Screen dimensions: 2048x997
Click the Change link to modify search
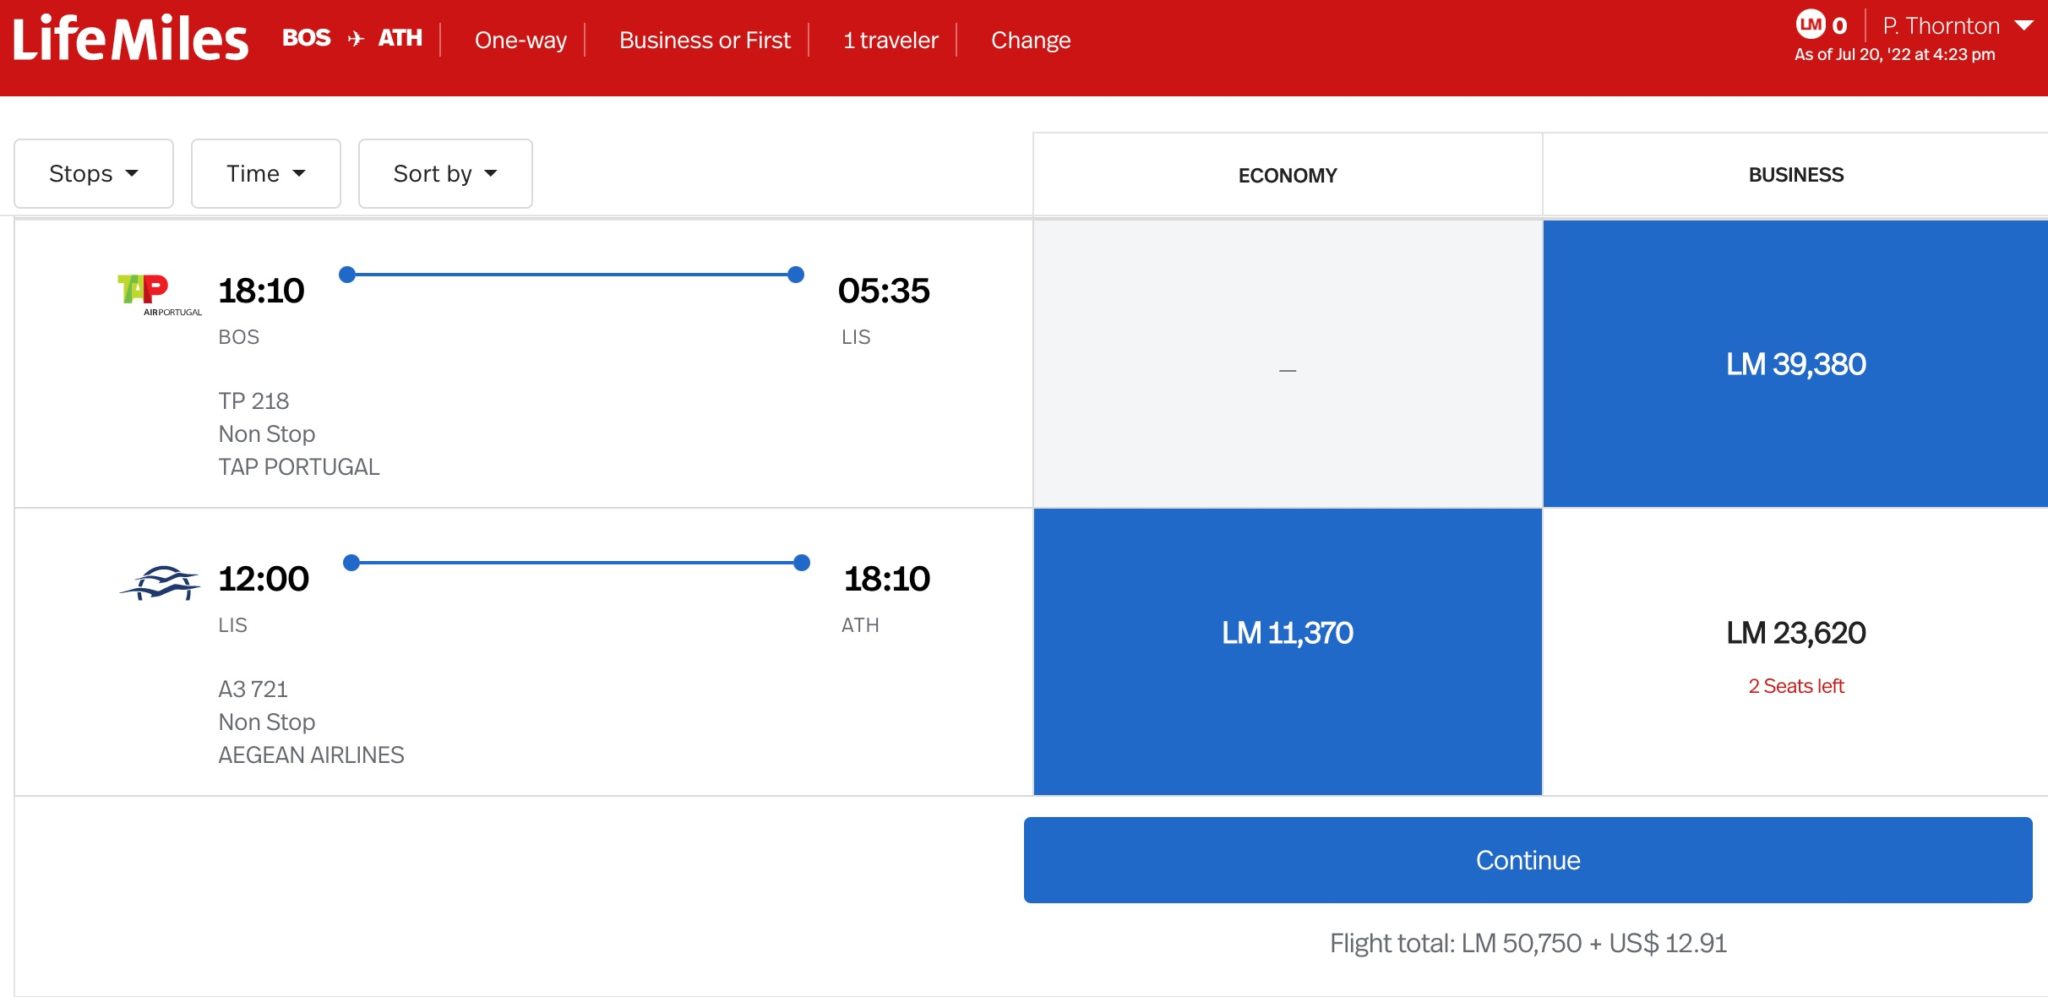[1030, 39]
